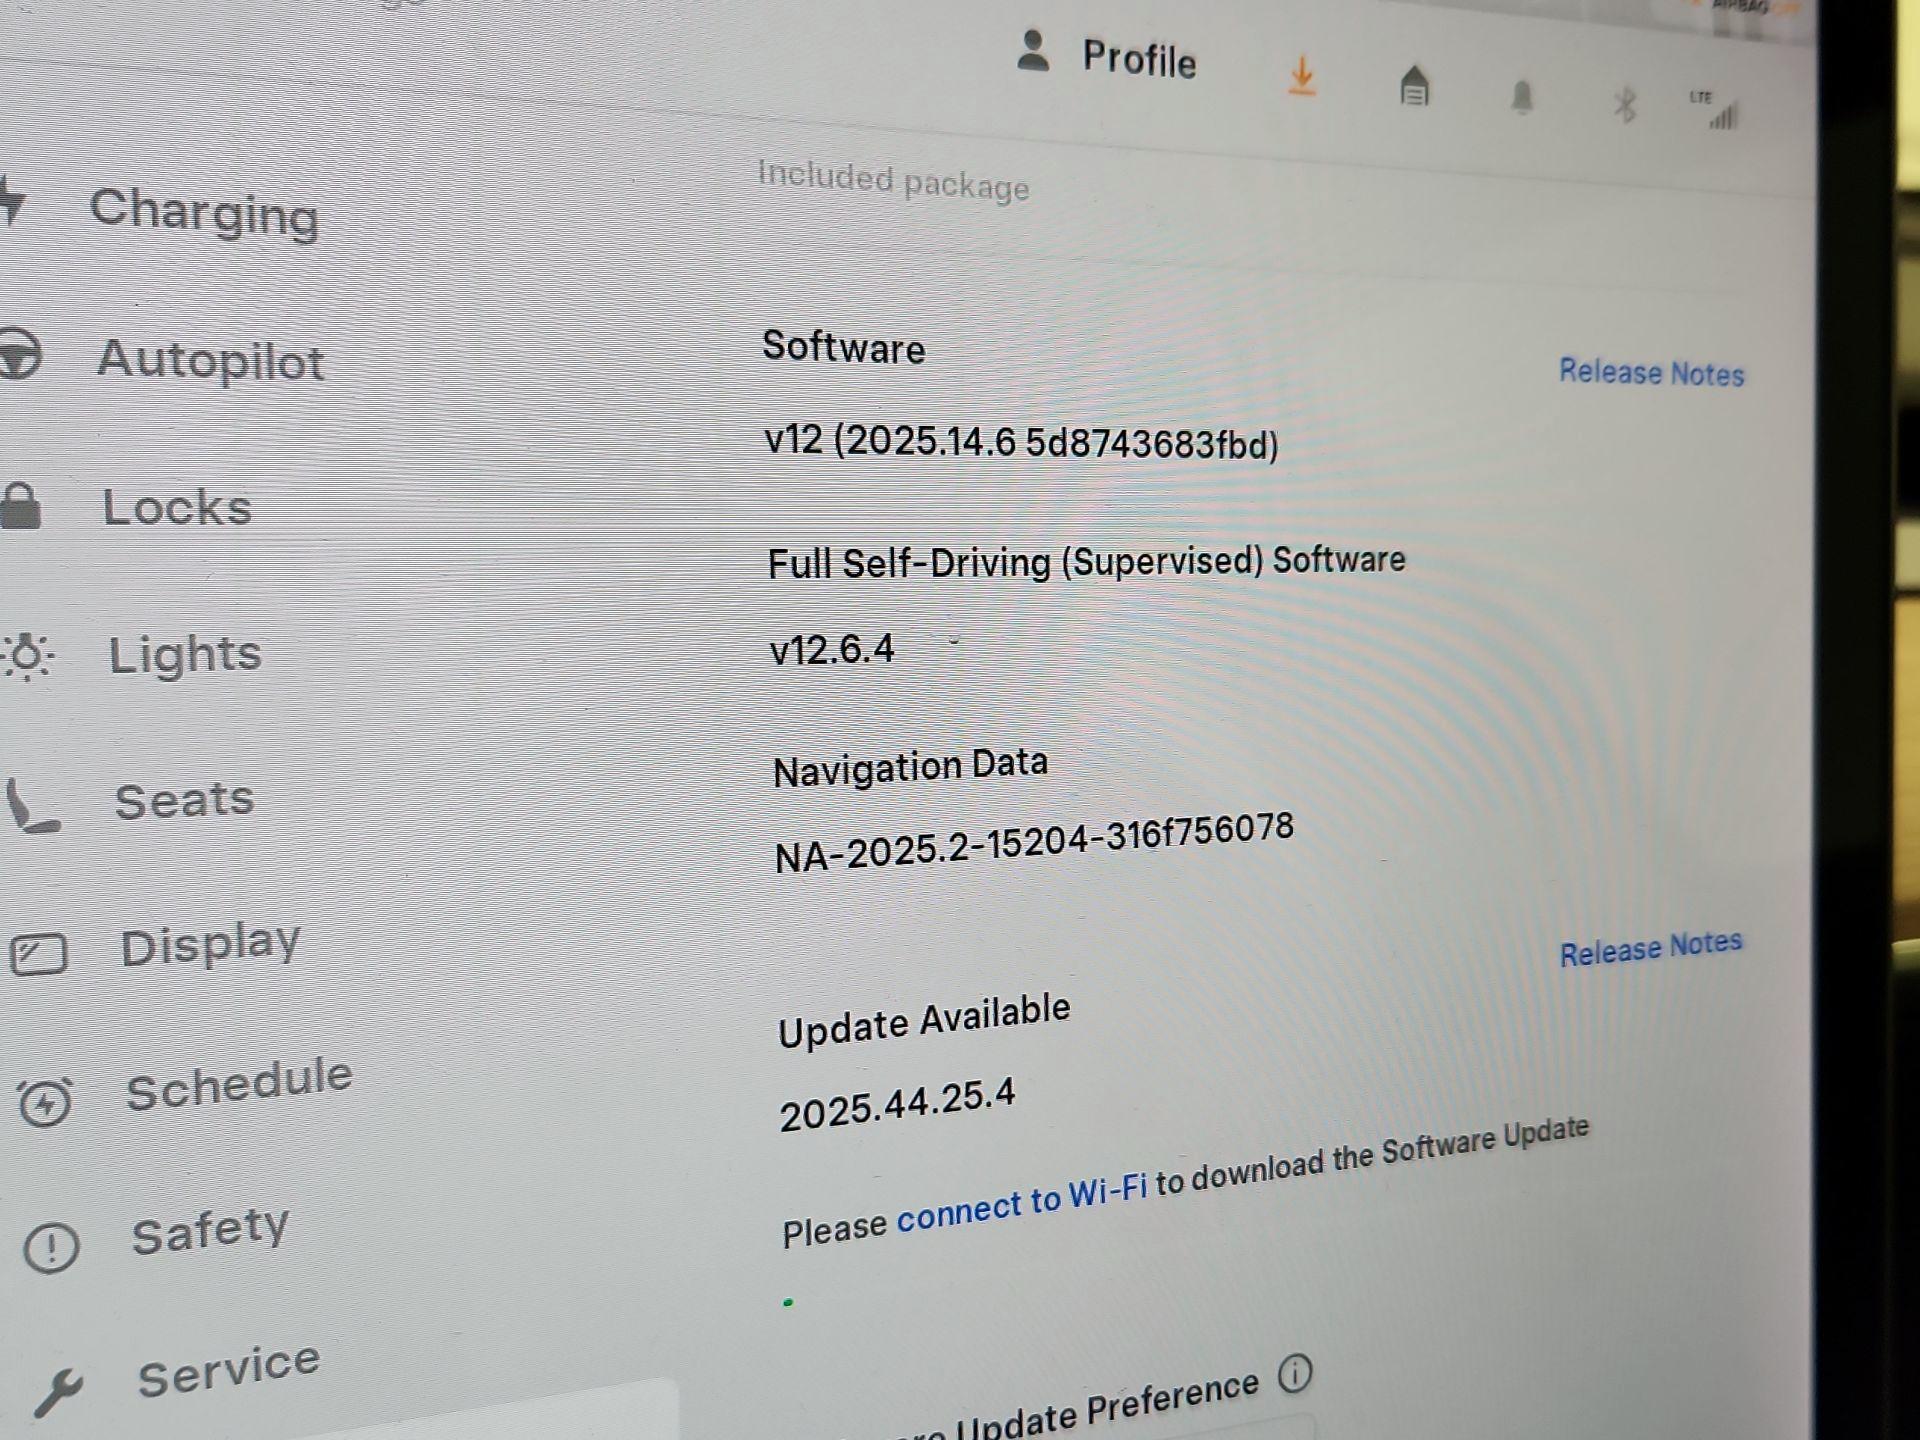Select Autopilot in the sidebar
The width and height of the screenshot is (1920, 1440).
(x=210, y=360)
